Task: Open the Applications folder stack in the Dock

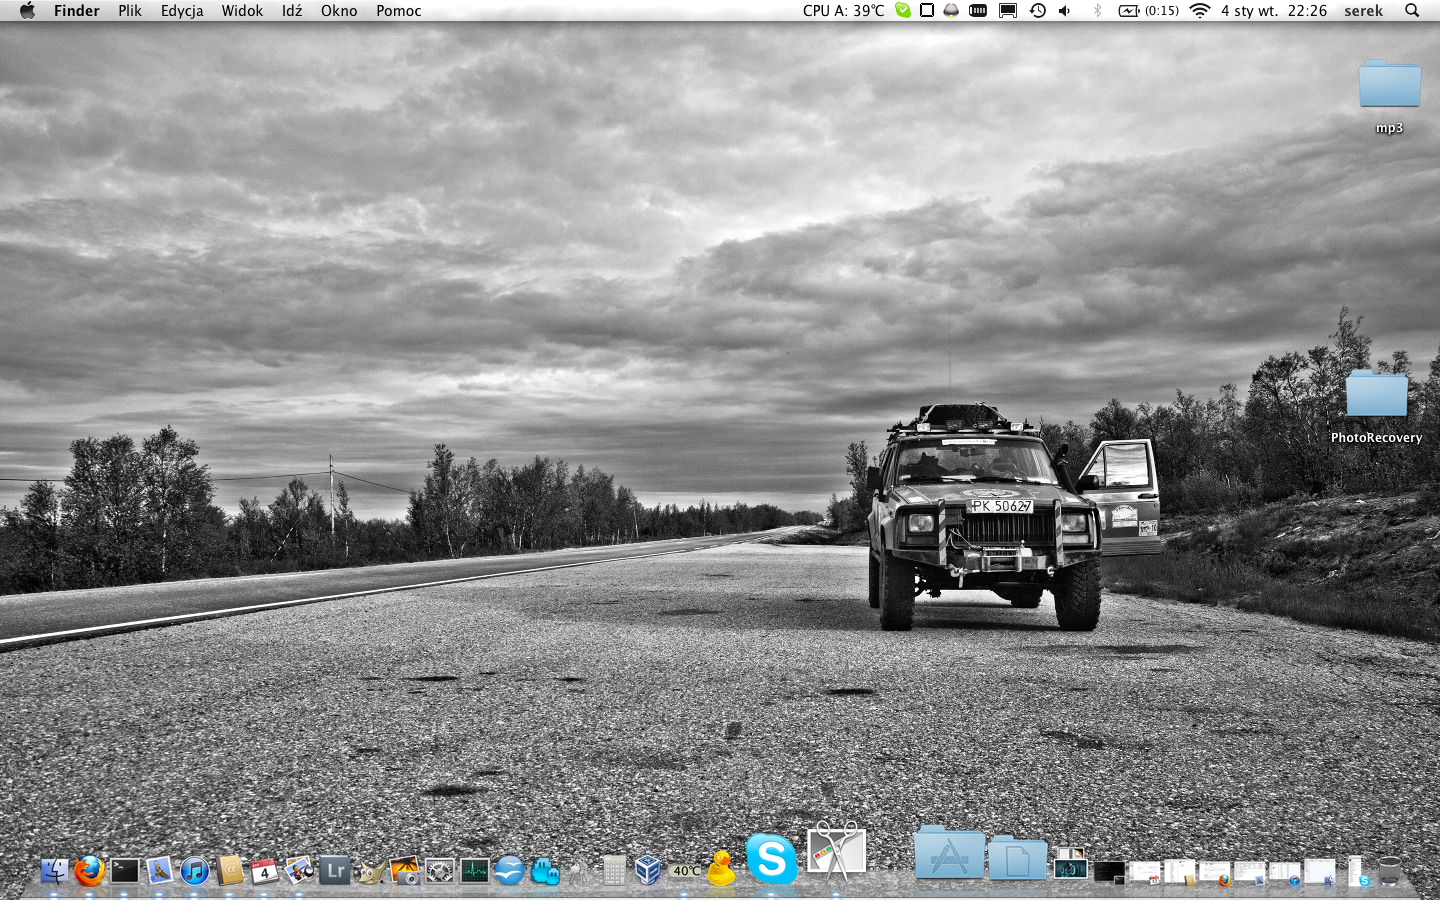Action: pyautogui.click(x=949, y=852)
